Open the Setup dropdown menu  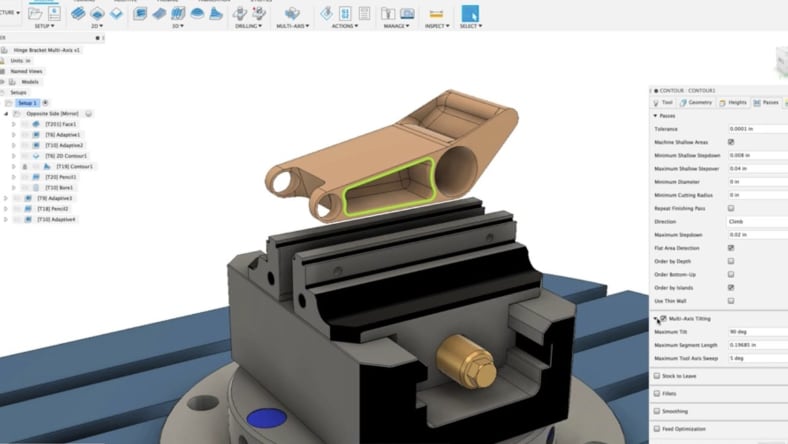(44, 26)
